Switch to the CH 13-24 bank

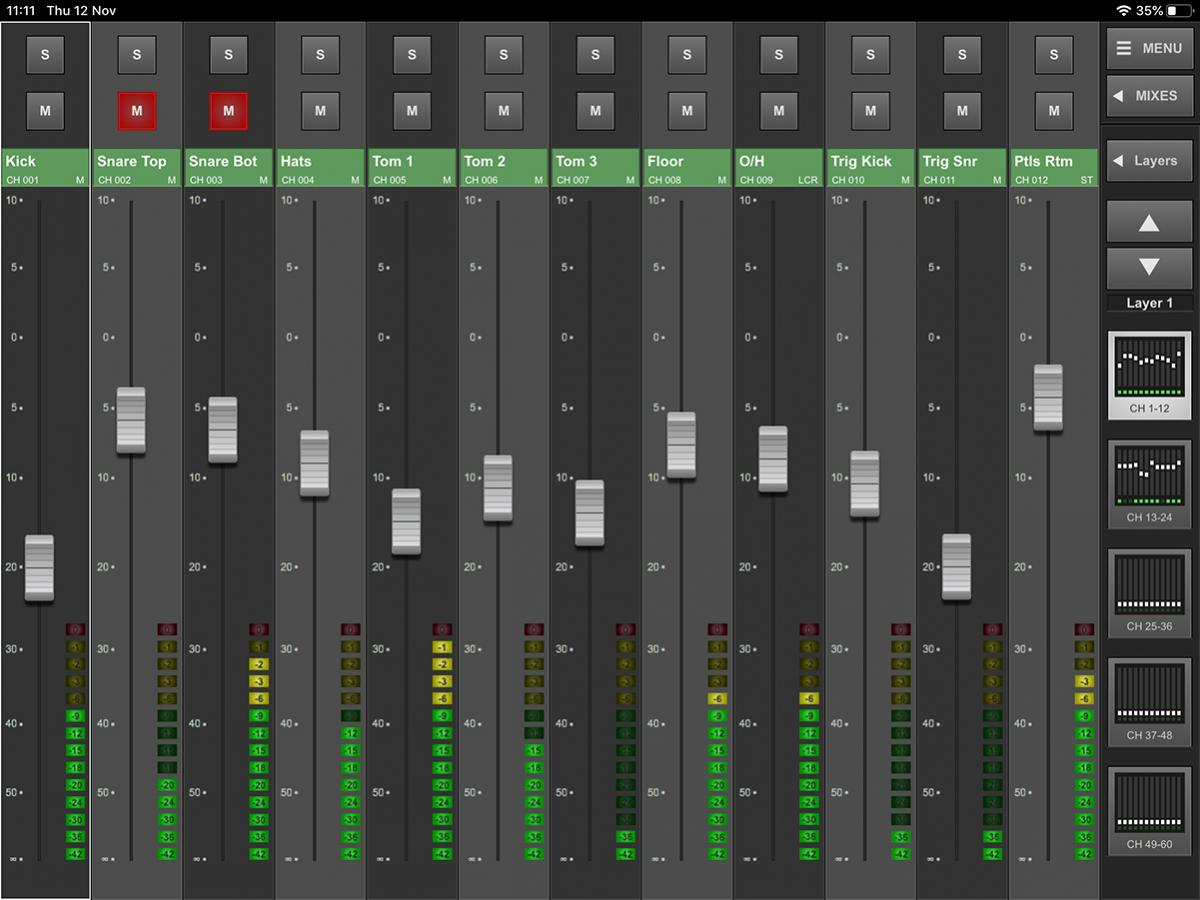[x=1149, y=484]
